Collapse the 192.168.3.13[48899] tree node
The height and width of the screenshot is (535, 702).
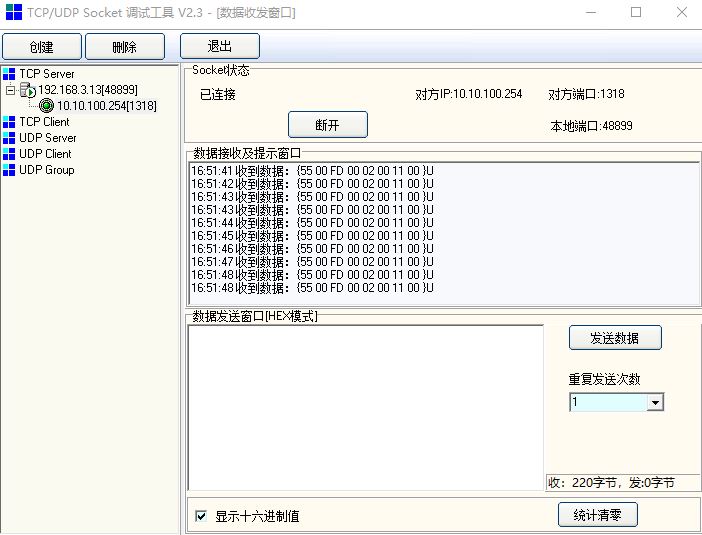[x=10, y=90]
